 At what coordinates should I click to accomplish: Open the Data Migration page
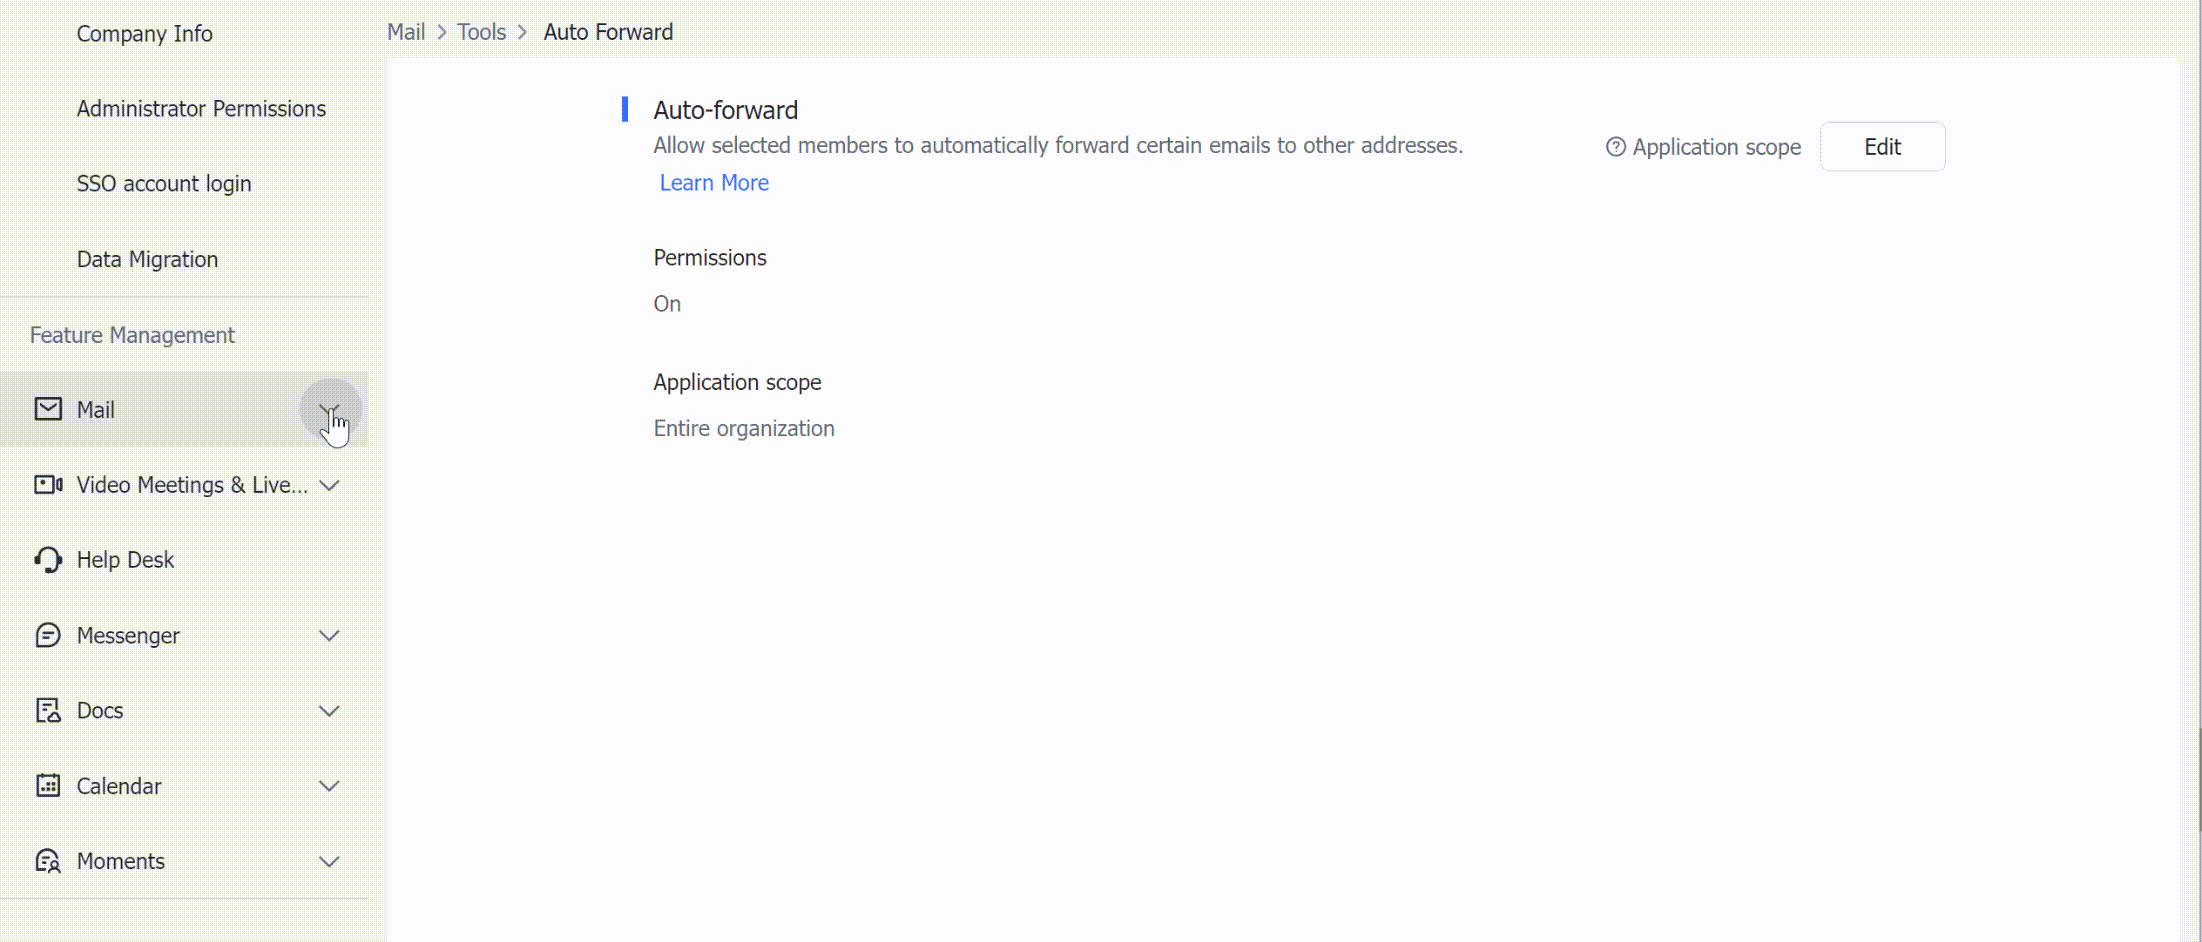pos(147,258)
